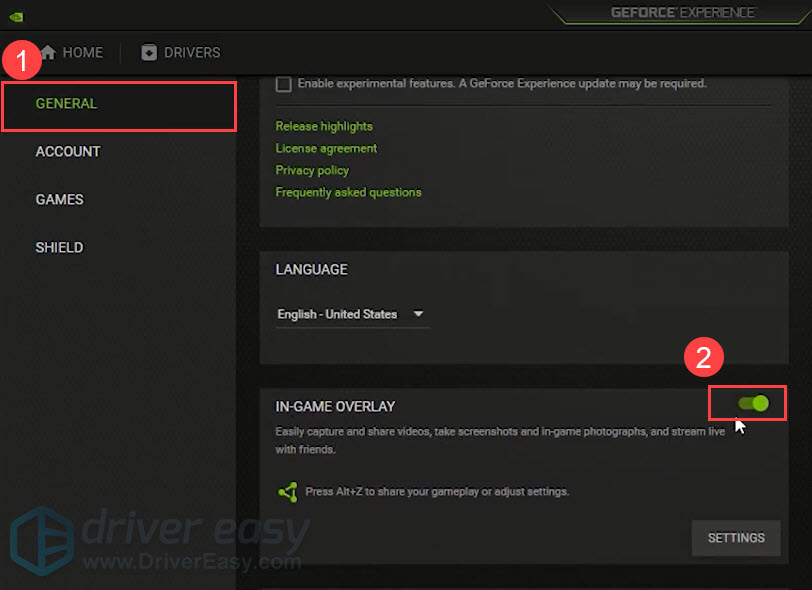812x590 pixels.
Task: Enable the experimental features checkbox
Action: [284, 84]
